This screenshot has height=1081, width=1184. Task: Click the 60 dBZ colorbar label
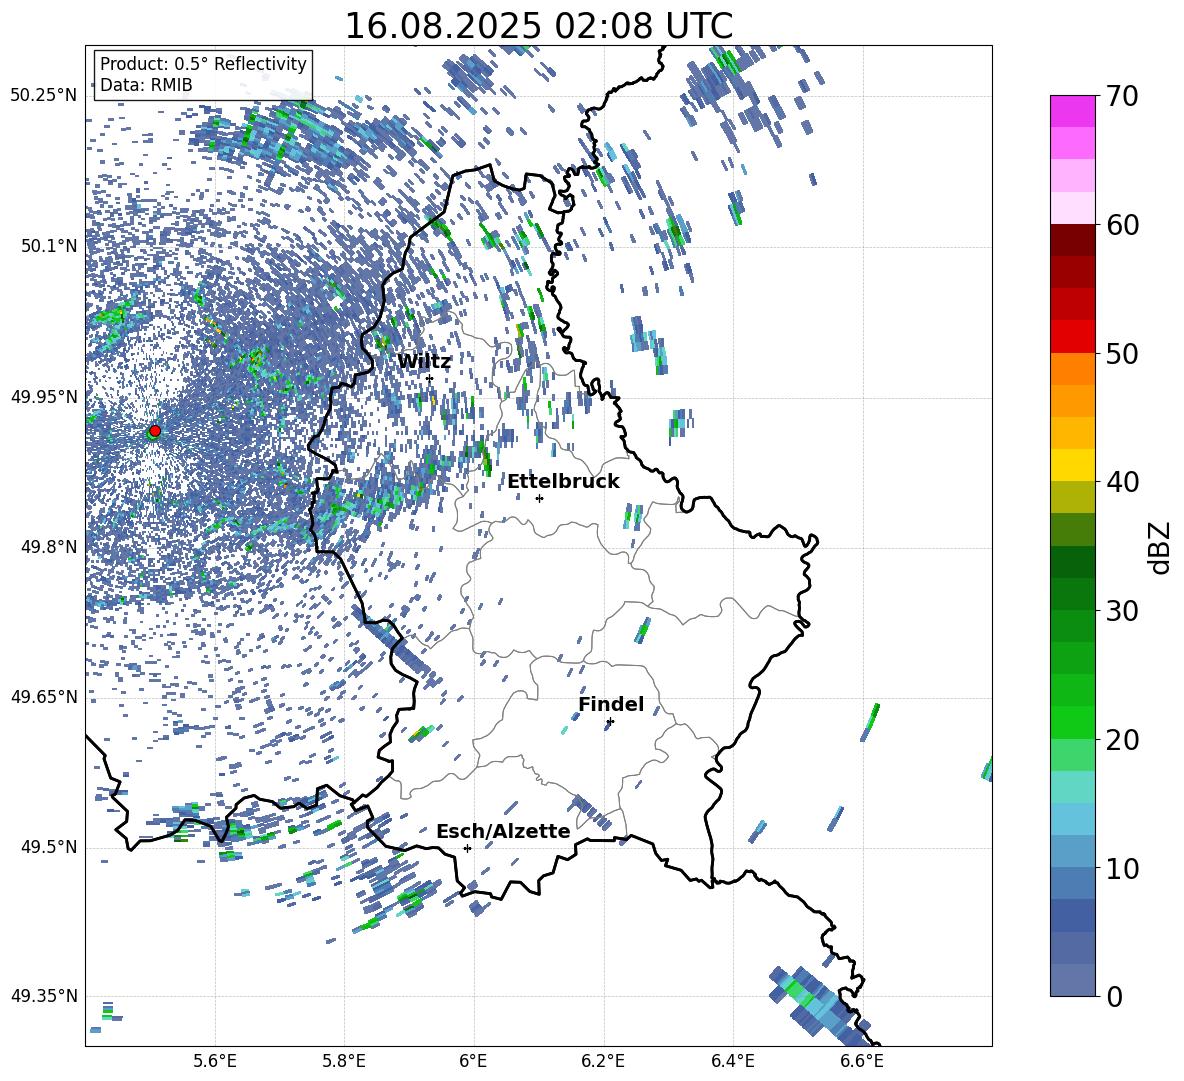[1122, 225]
